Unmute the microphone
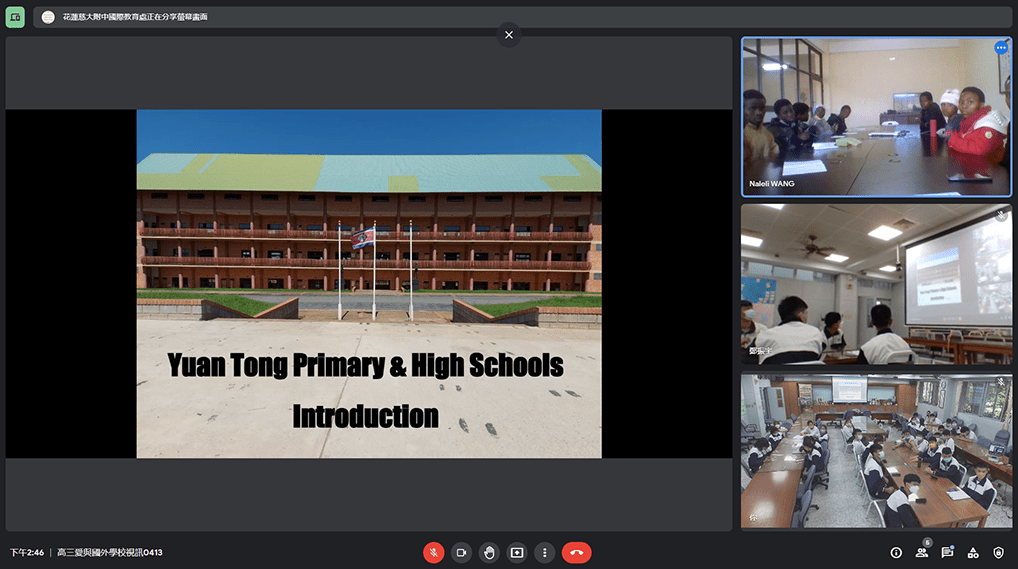Image resolution: width=1018 pixels, height=569 pixels. tap(434, 552)
